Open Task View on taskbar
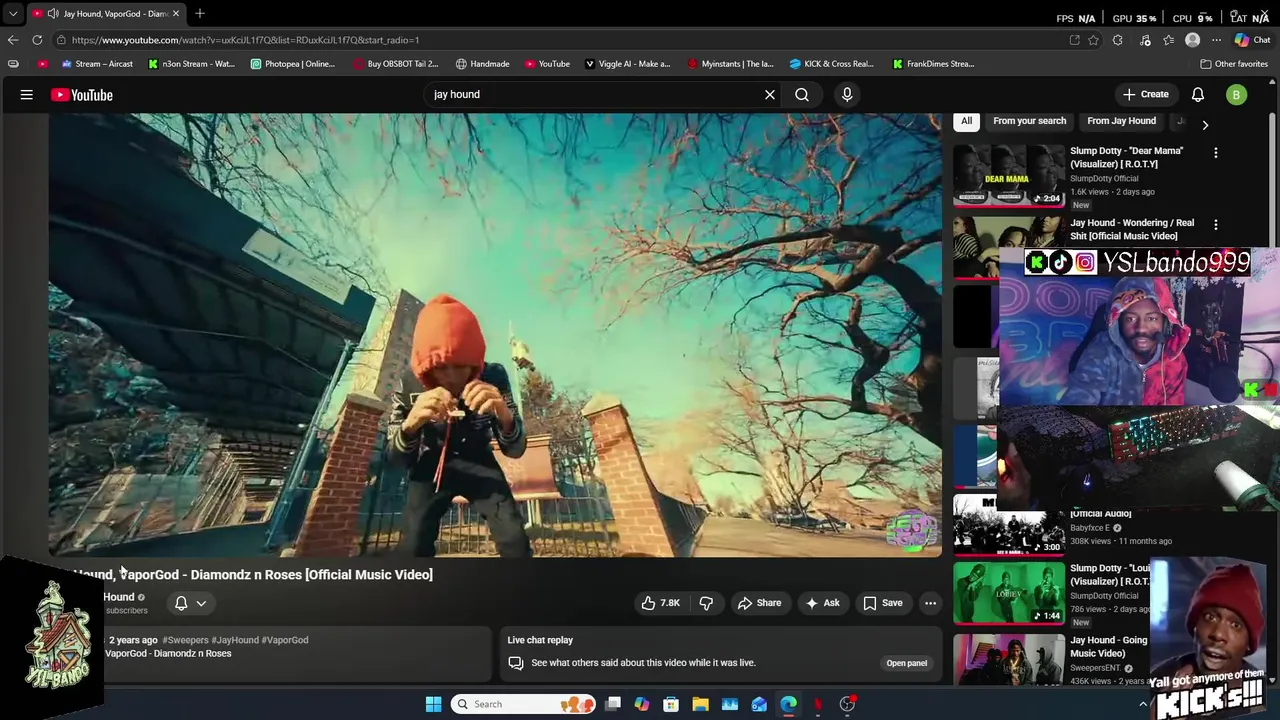 (x=613, y=704)
